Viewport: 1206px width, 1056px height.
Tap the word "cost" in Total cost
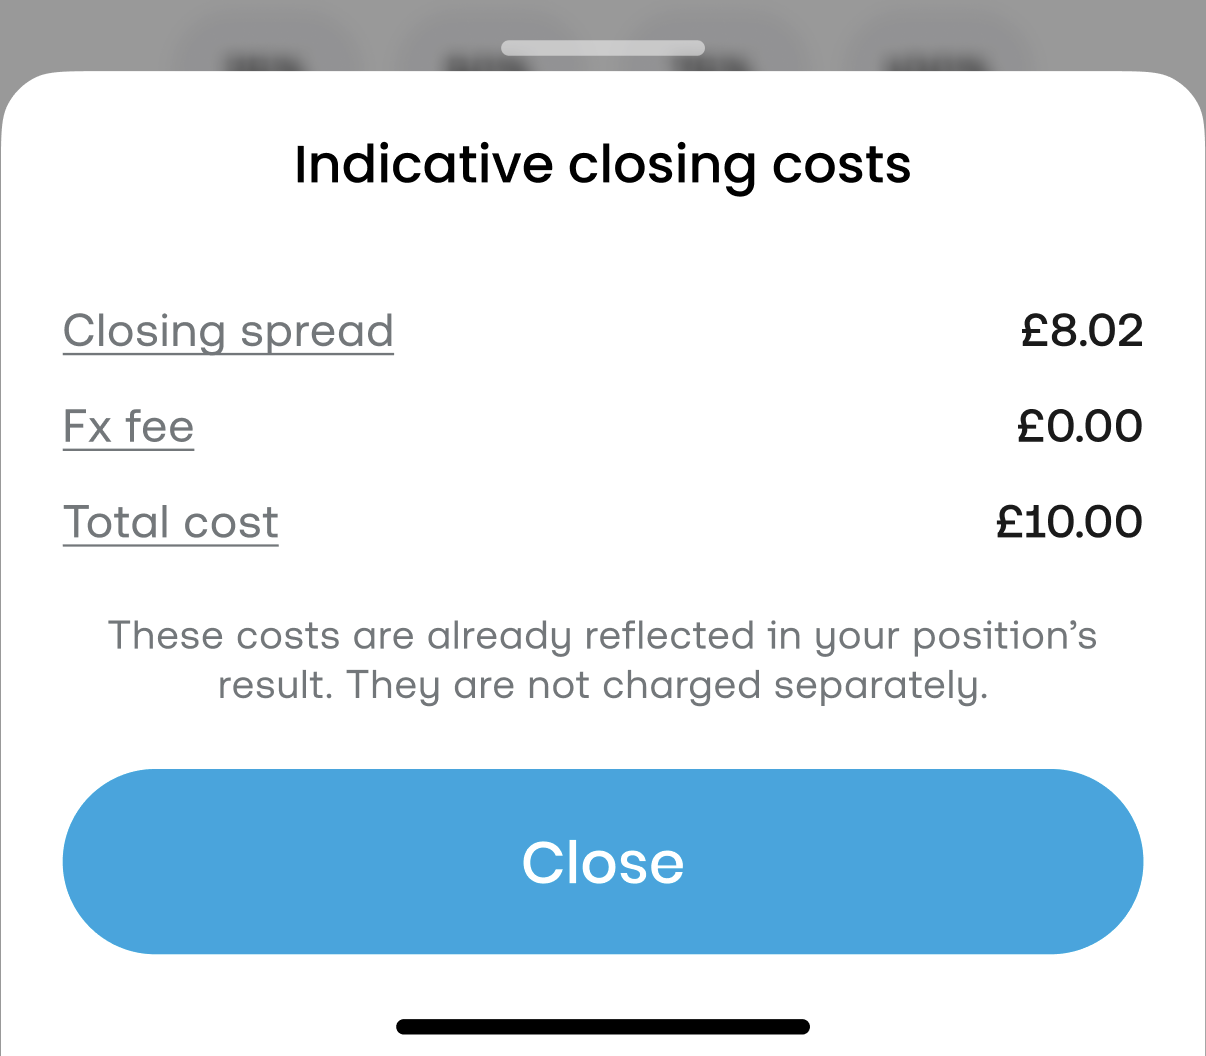(x=231, y=523)
